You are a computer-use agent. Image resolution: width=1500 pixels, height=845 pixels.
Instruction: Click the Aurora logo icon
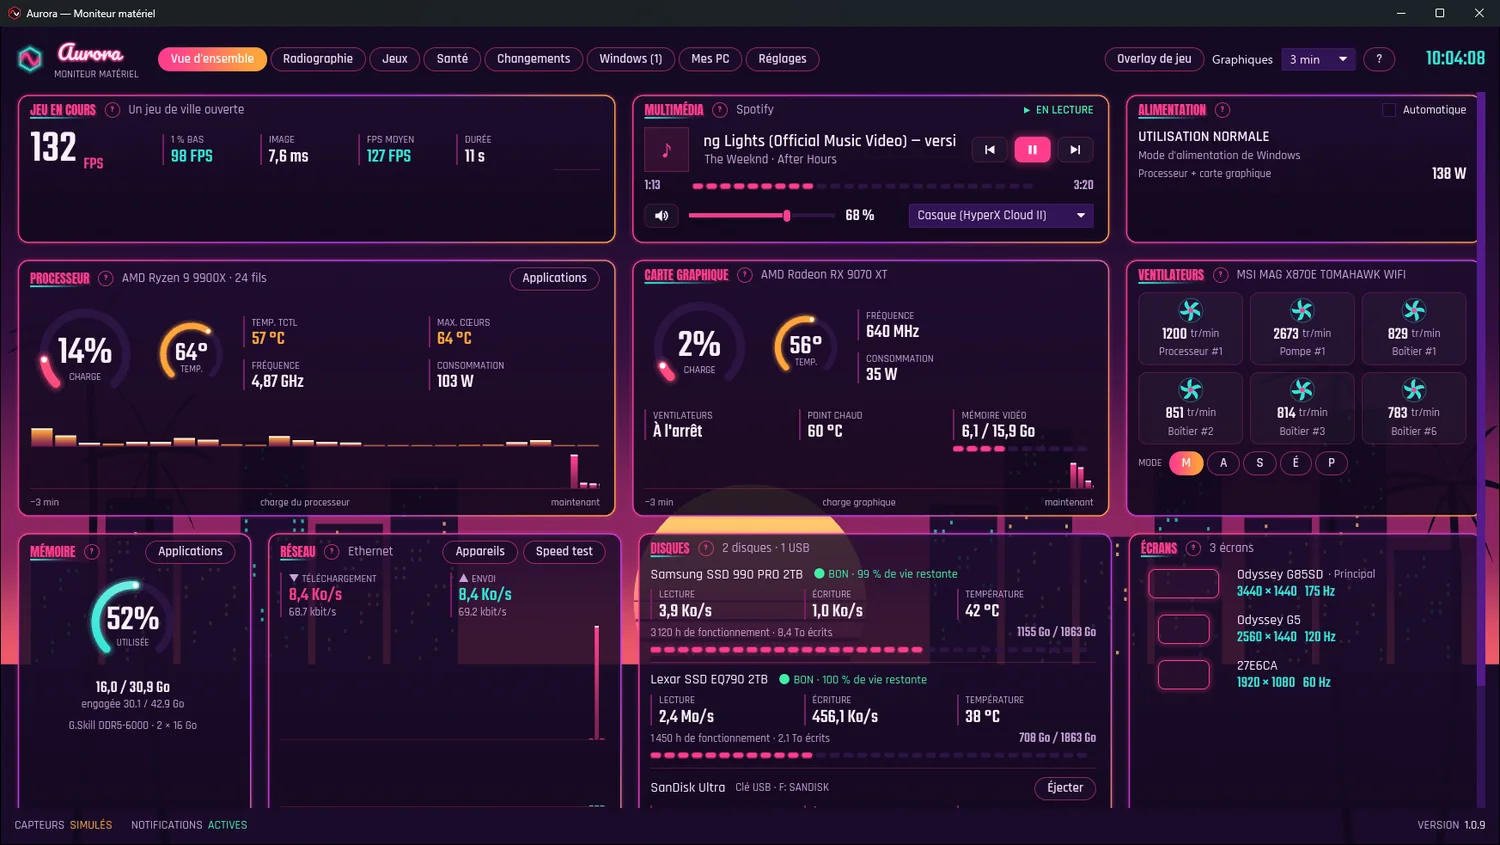(x=30, y=59)
